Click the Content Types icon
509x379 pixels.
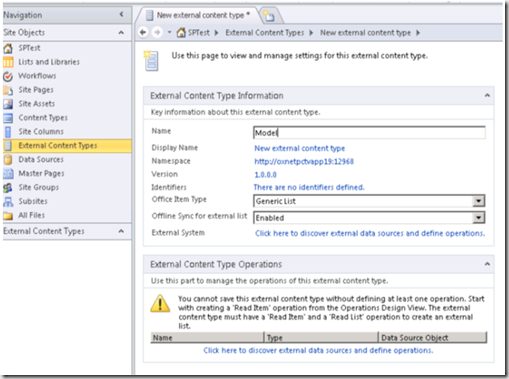8,118
